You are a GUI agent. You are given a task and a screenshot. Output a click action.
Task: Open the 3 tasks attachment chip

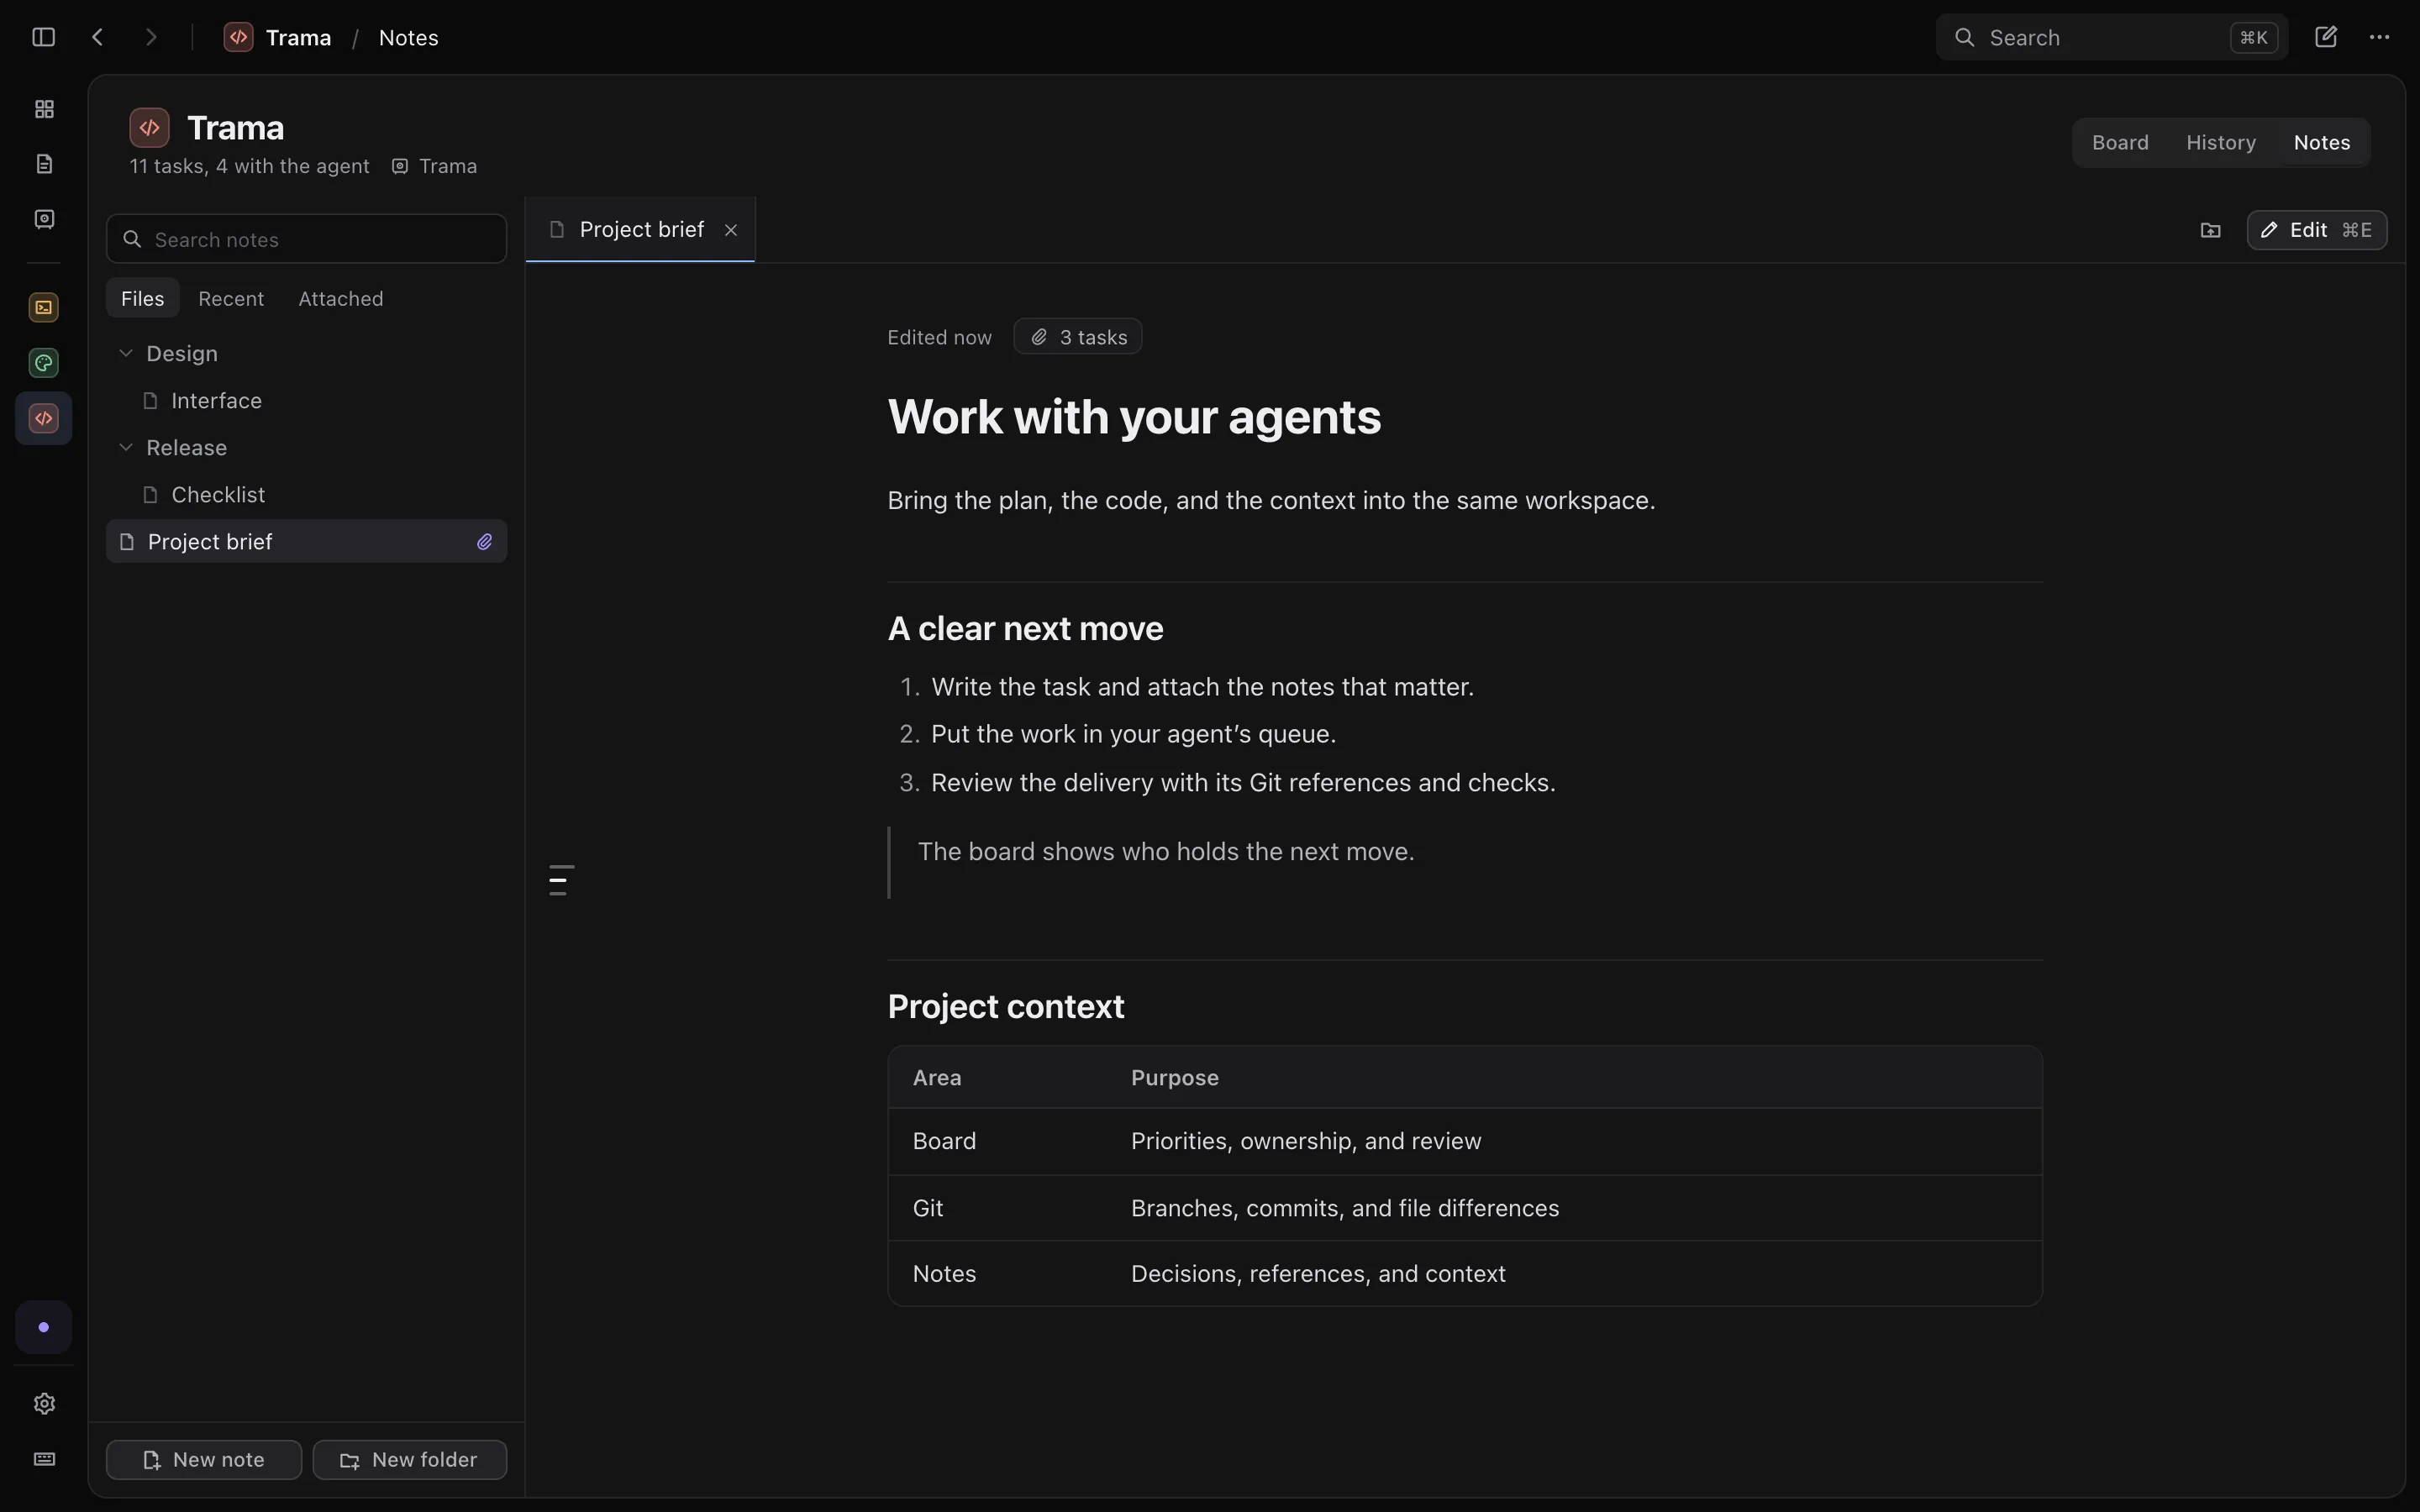[1077, 337]
